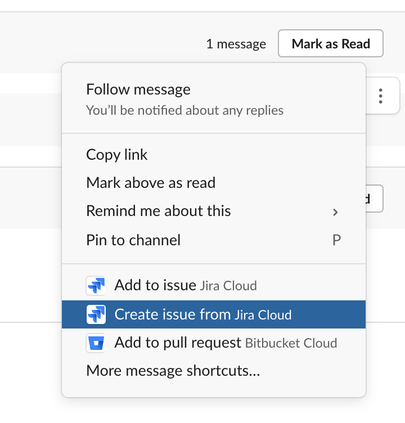Click the Bitbucket bucket icon
Screen dimensions: 405x423
click(x=96, y=343)
